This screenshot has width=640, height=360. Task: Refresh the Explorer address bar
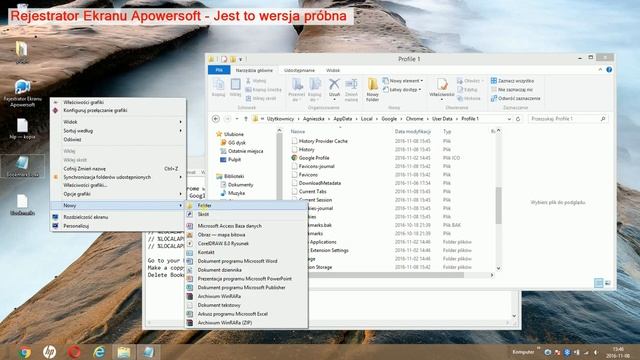click(518, 119)
